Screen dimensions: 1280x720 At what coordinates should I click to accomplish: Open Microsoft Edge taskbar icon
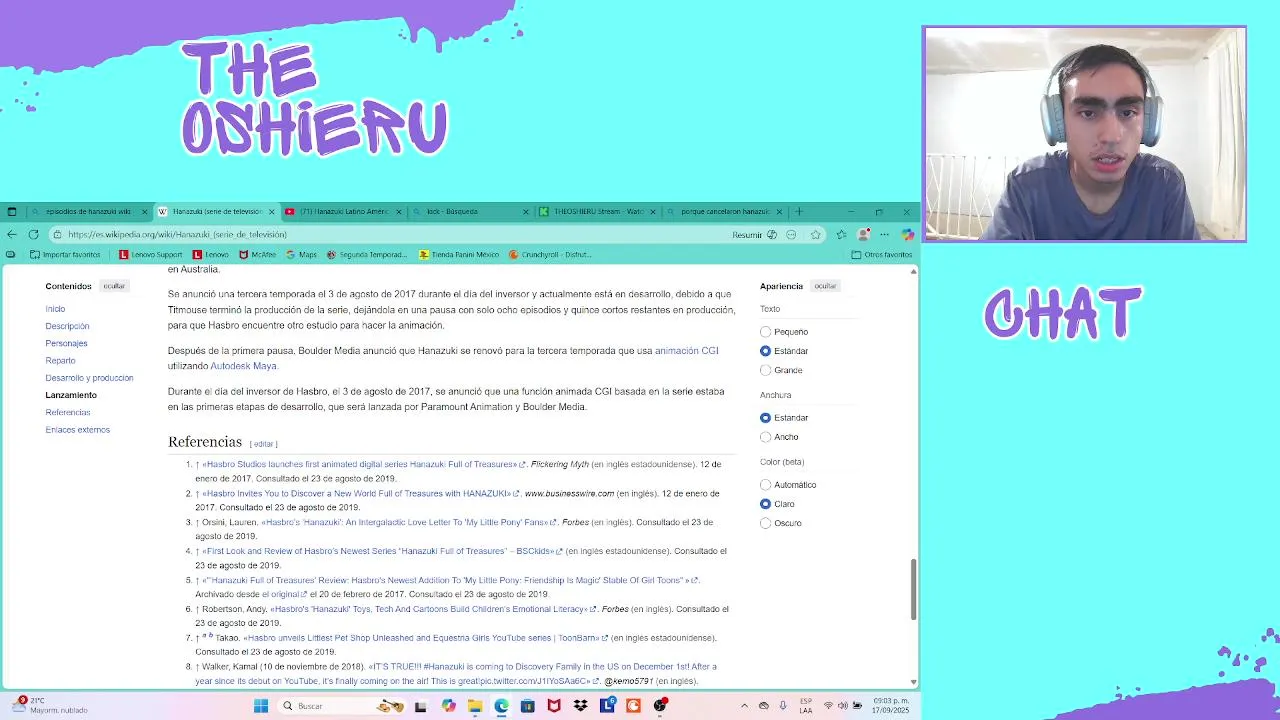[501, 706]
